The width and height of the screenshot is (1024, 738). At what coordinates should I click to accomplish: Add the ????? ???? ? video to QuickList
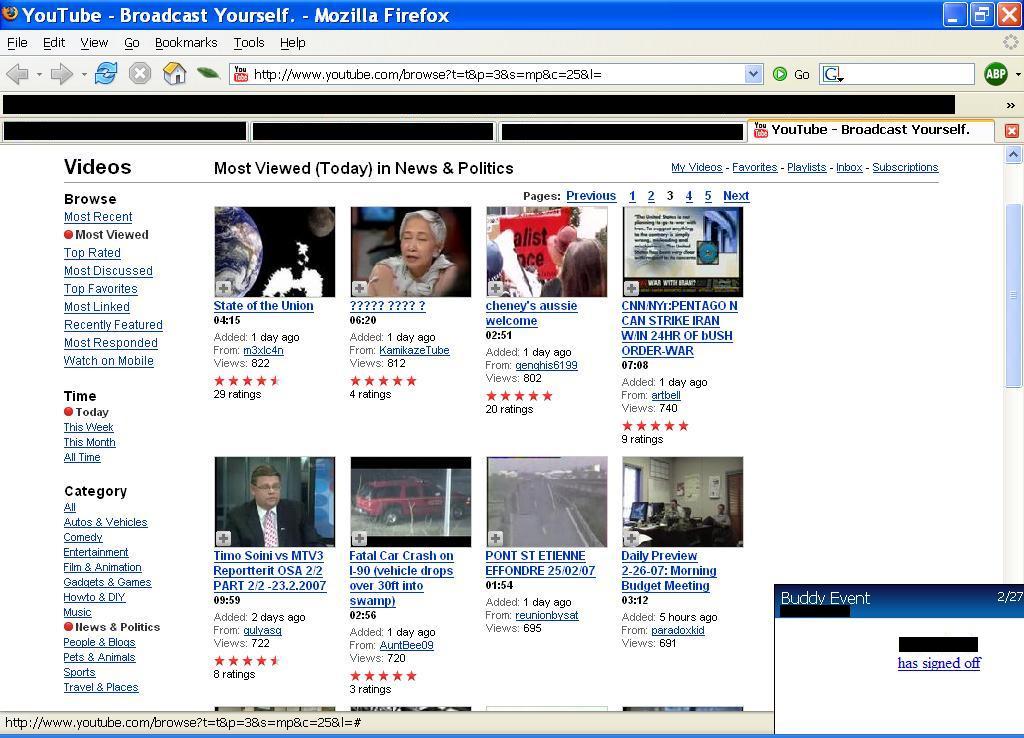click(x=359, y=288)
